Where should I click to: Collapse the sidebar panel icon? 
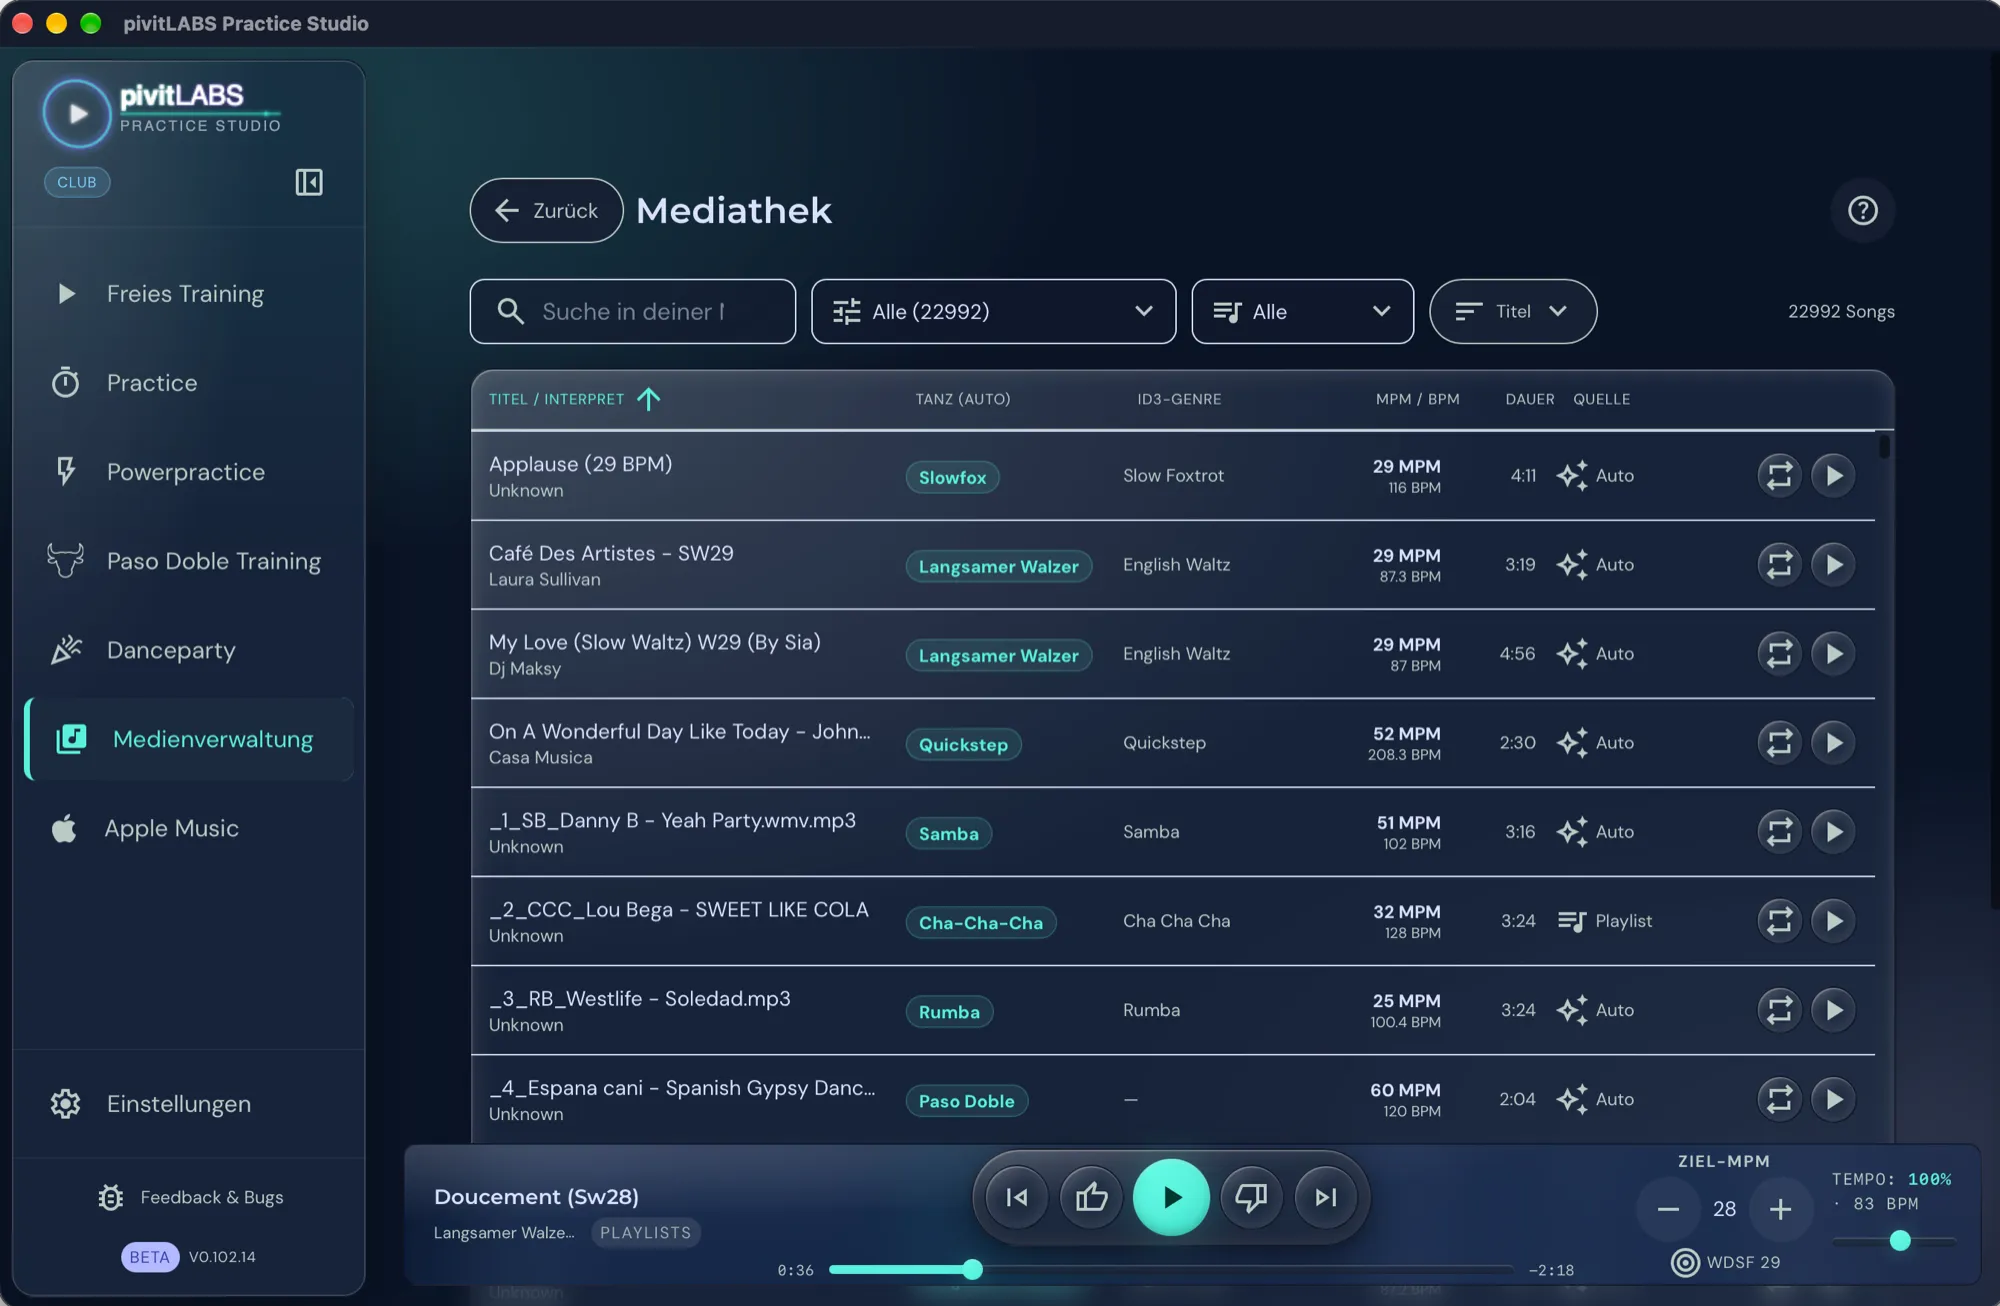click(309, 182)
